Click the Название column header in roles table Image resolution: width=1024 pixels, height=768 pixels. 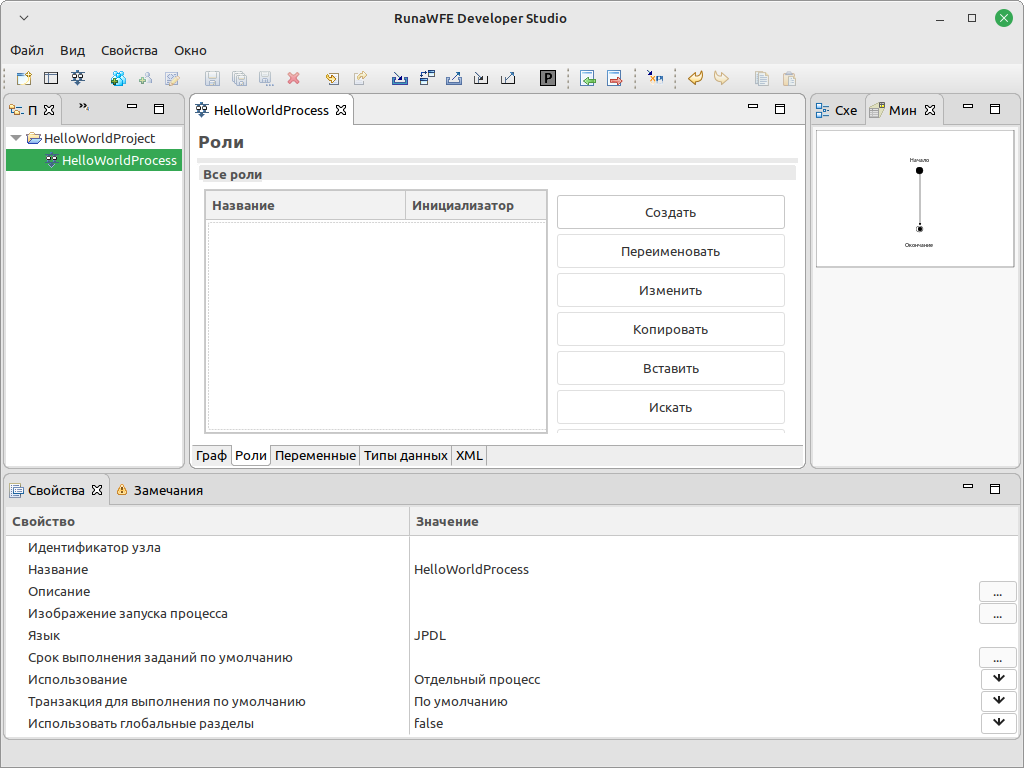coord(306,206)
